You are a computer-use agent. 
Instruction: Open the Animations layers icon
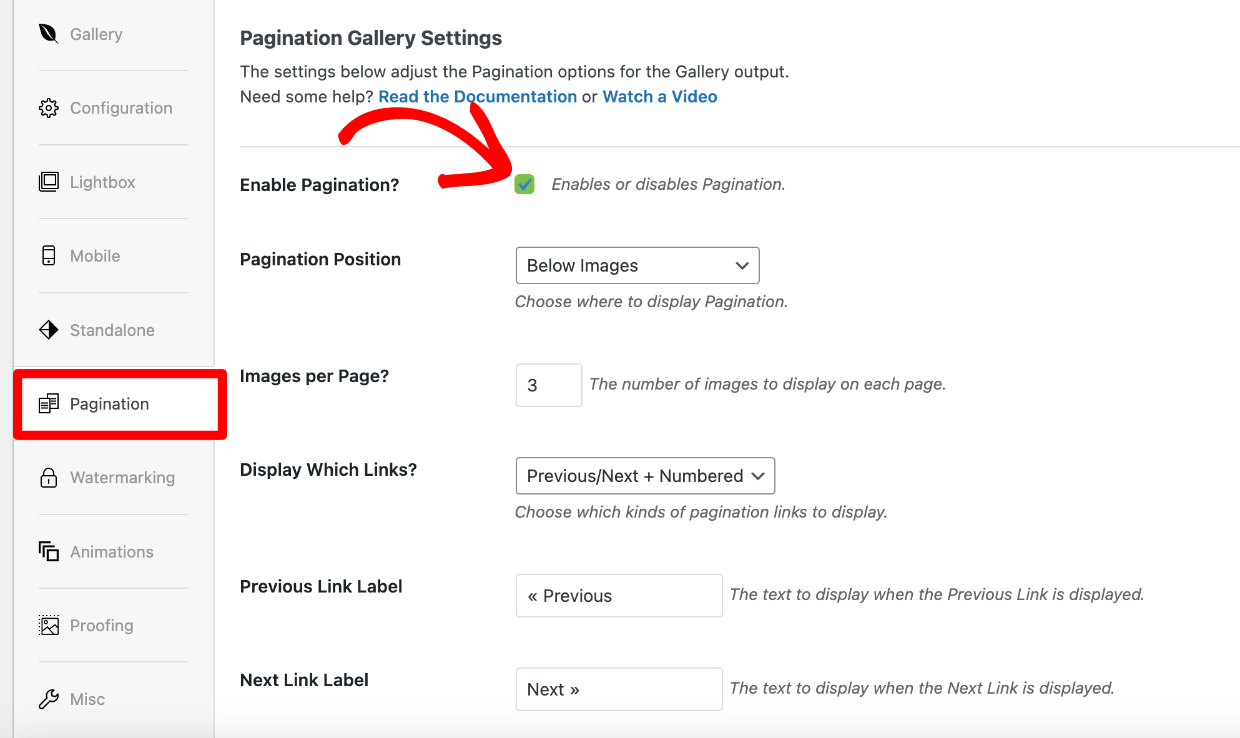[47, 551]
